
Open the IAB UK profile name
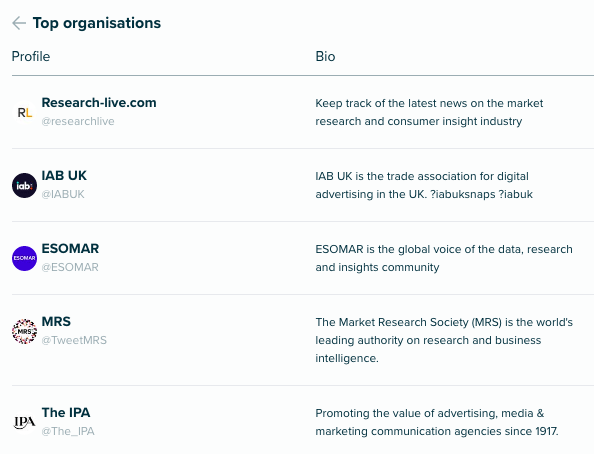(x=64, y=175)
